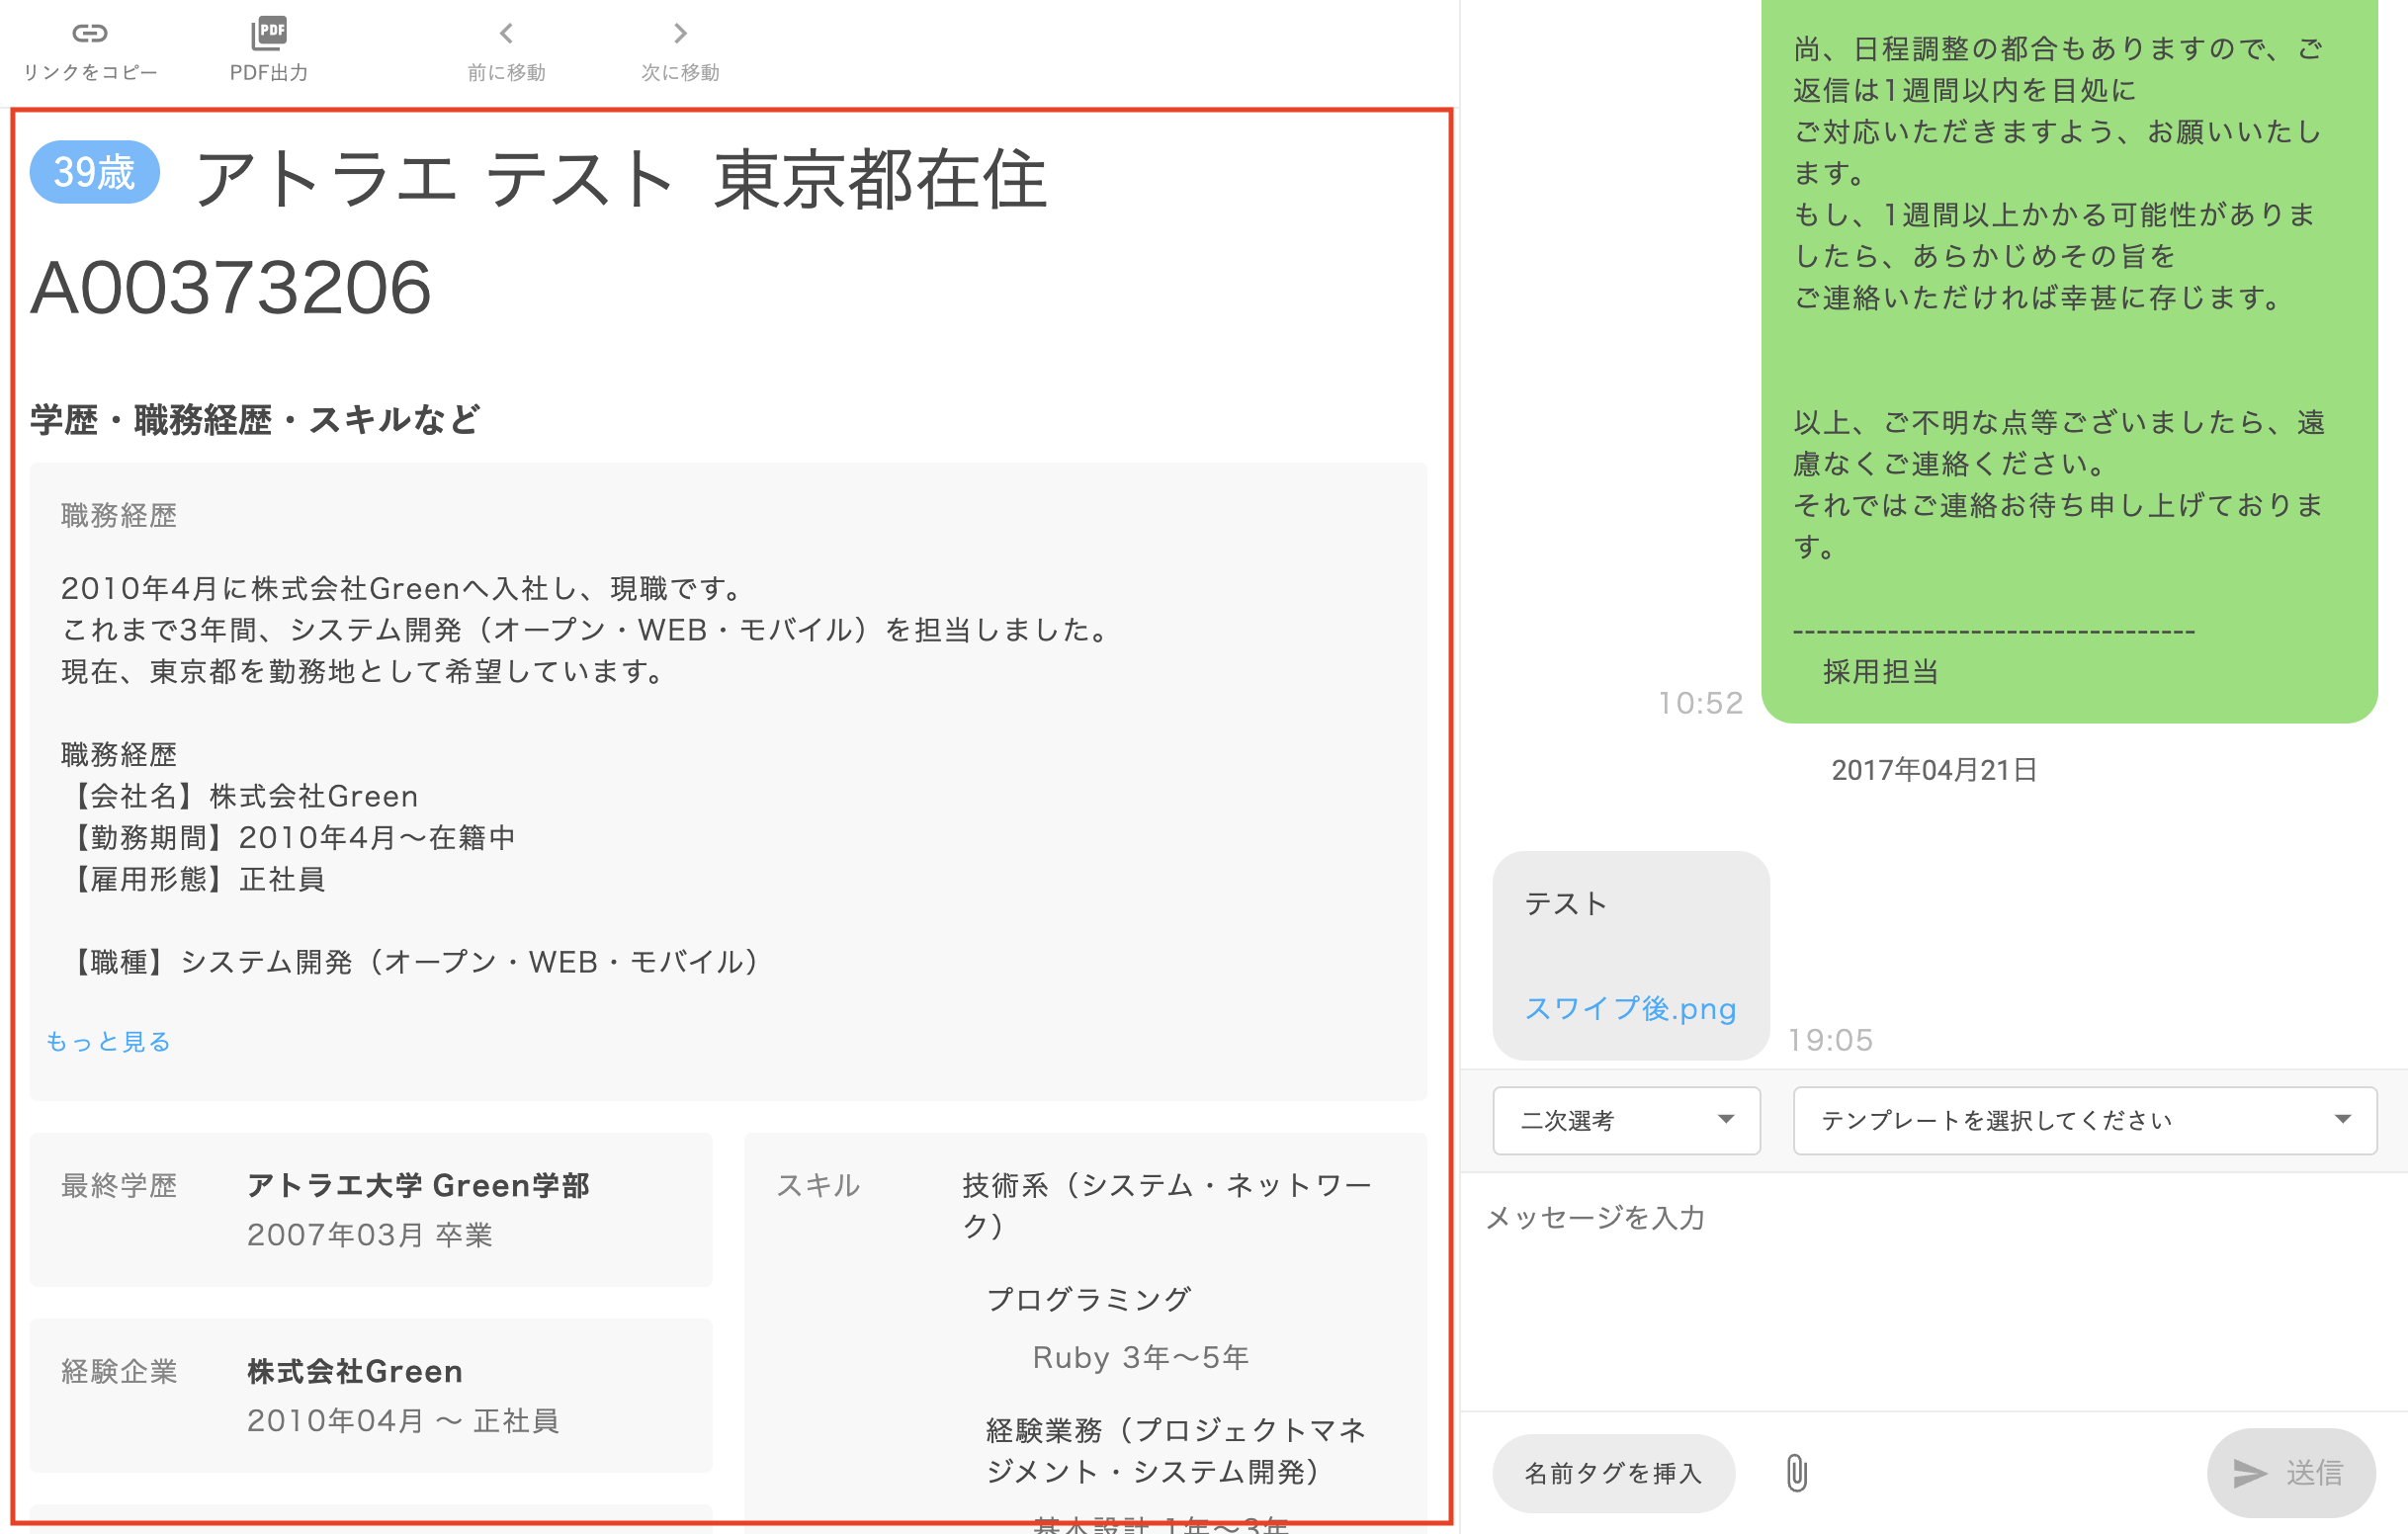
Task: Click the 【勤務期間】2010年4月〜在籍中 line
Action: (x=289, y=837)
